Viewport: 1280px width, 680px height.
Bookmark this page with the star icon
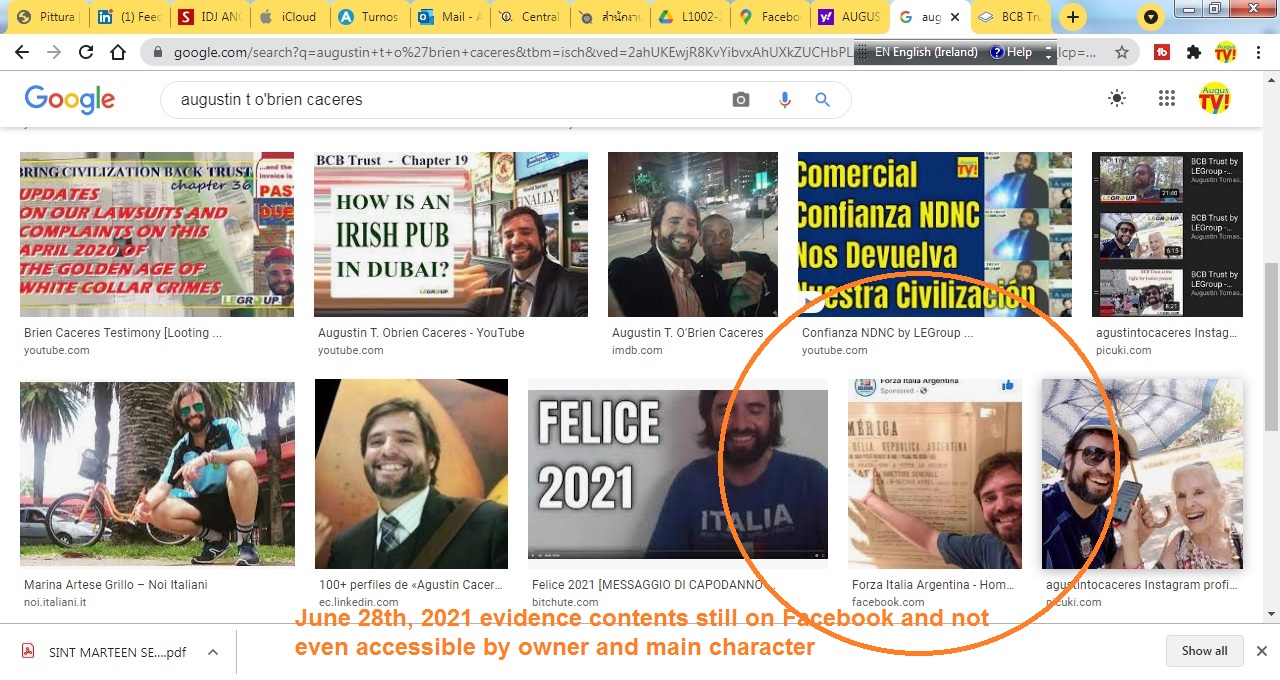(1122, 52)
